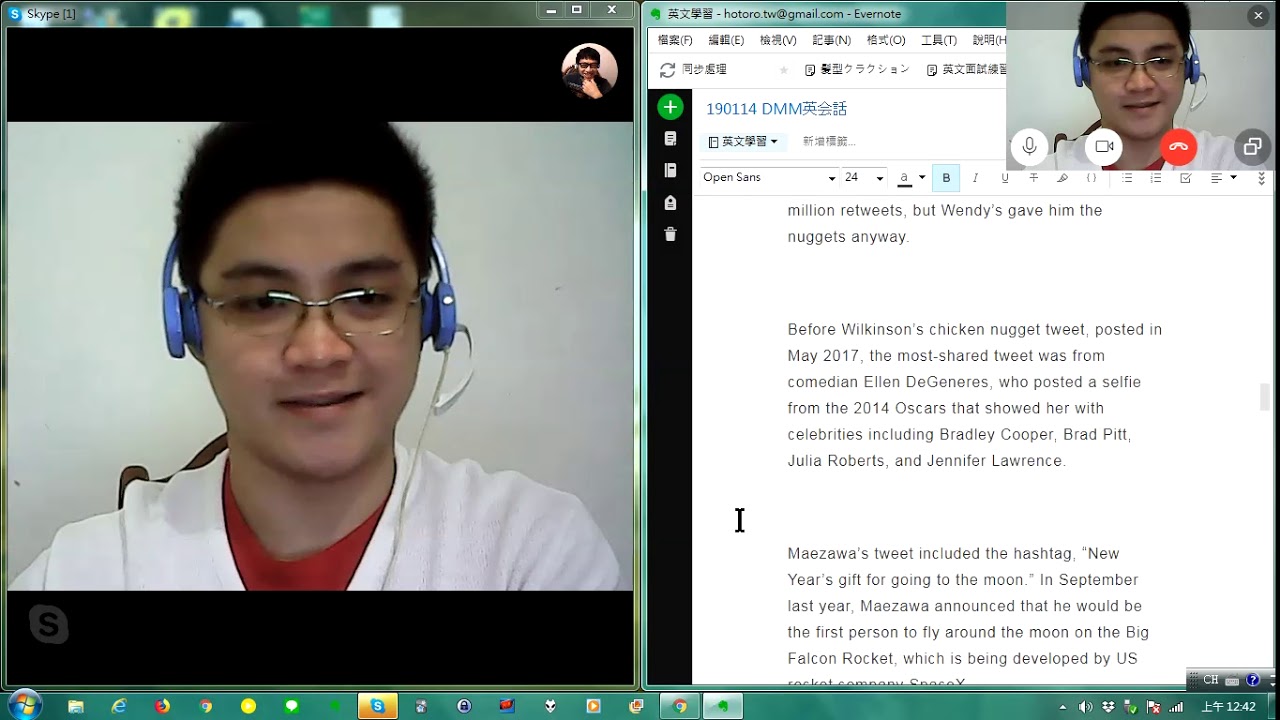Viewport: 1280px width, 720px height.
Task: Open the 英文面試練習 note shortcut
Action: pyautogui.click(x=966, y=70)
